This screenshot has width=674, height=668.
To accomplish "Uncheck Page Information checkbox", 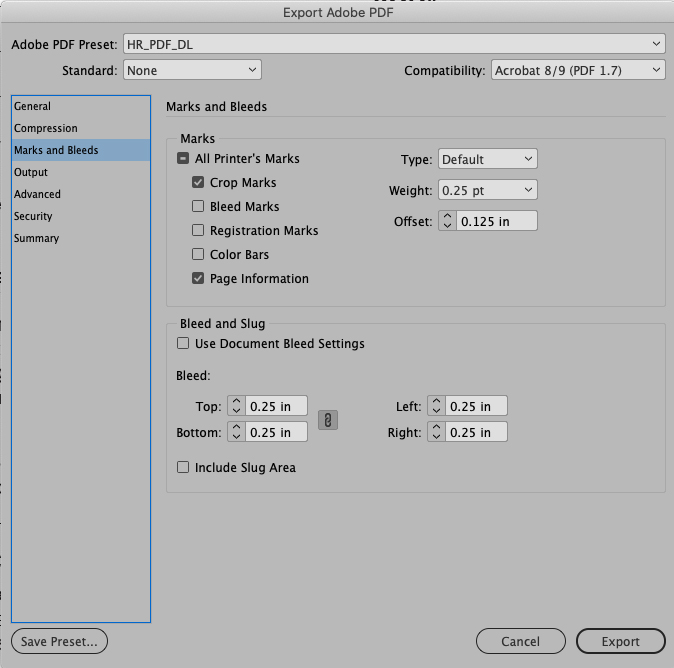I will click(198, 279).
